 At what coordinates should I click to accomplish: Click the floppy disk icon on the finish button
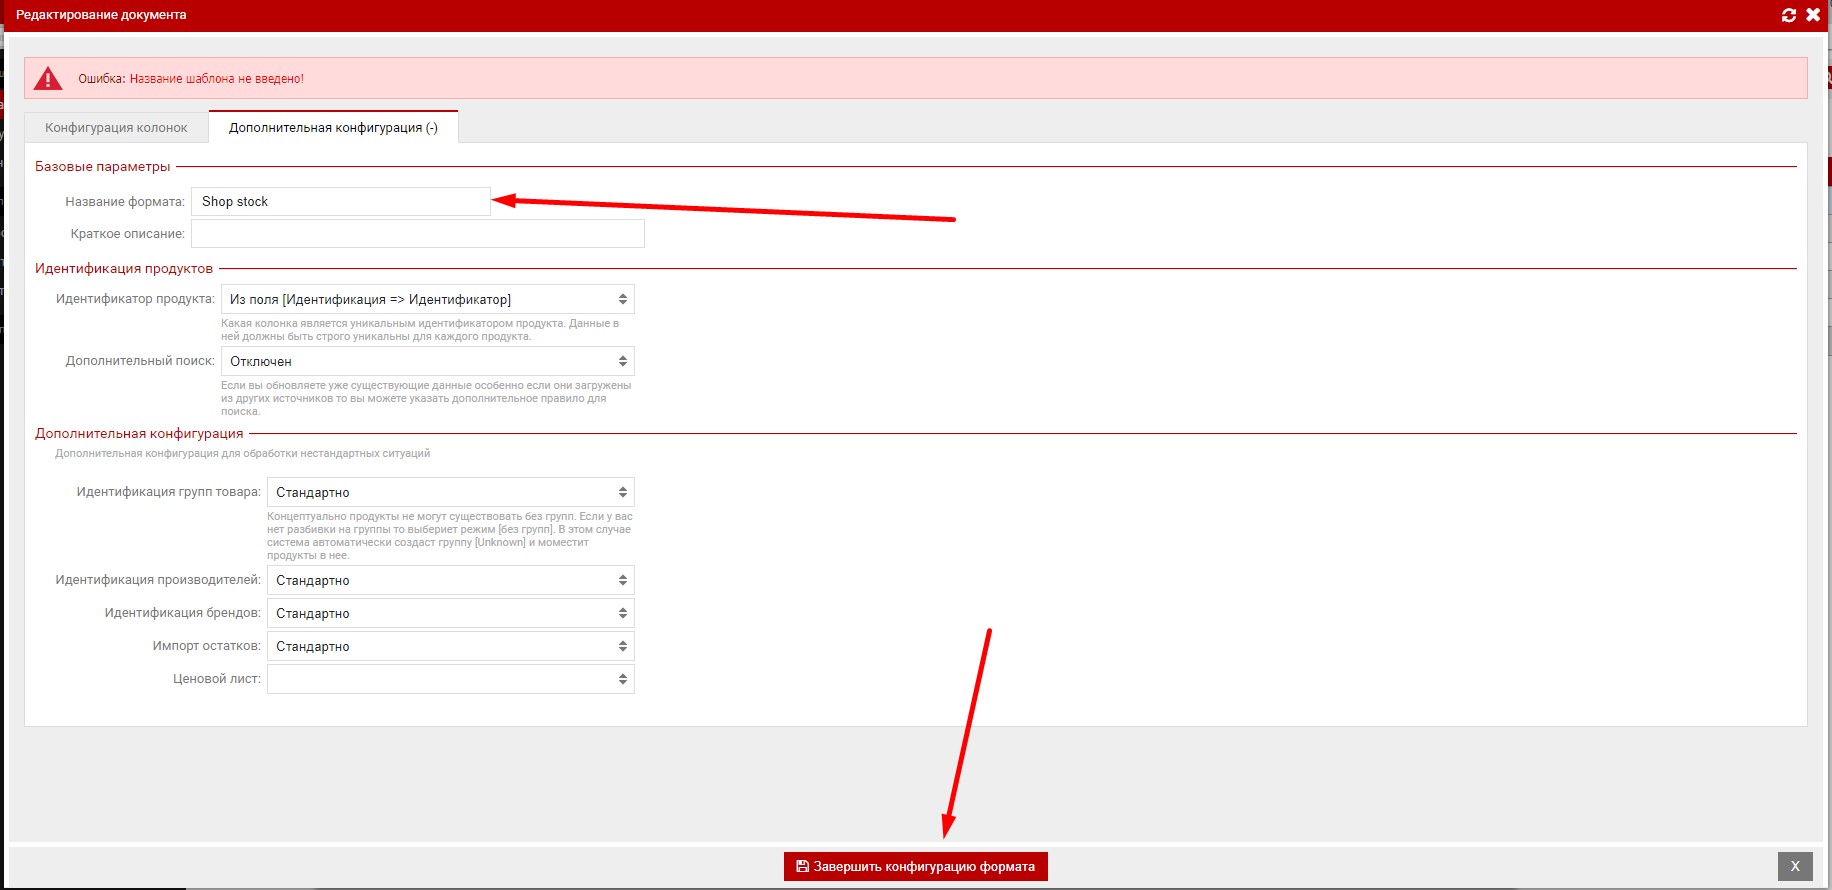(802, 866)
